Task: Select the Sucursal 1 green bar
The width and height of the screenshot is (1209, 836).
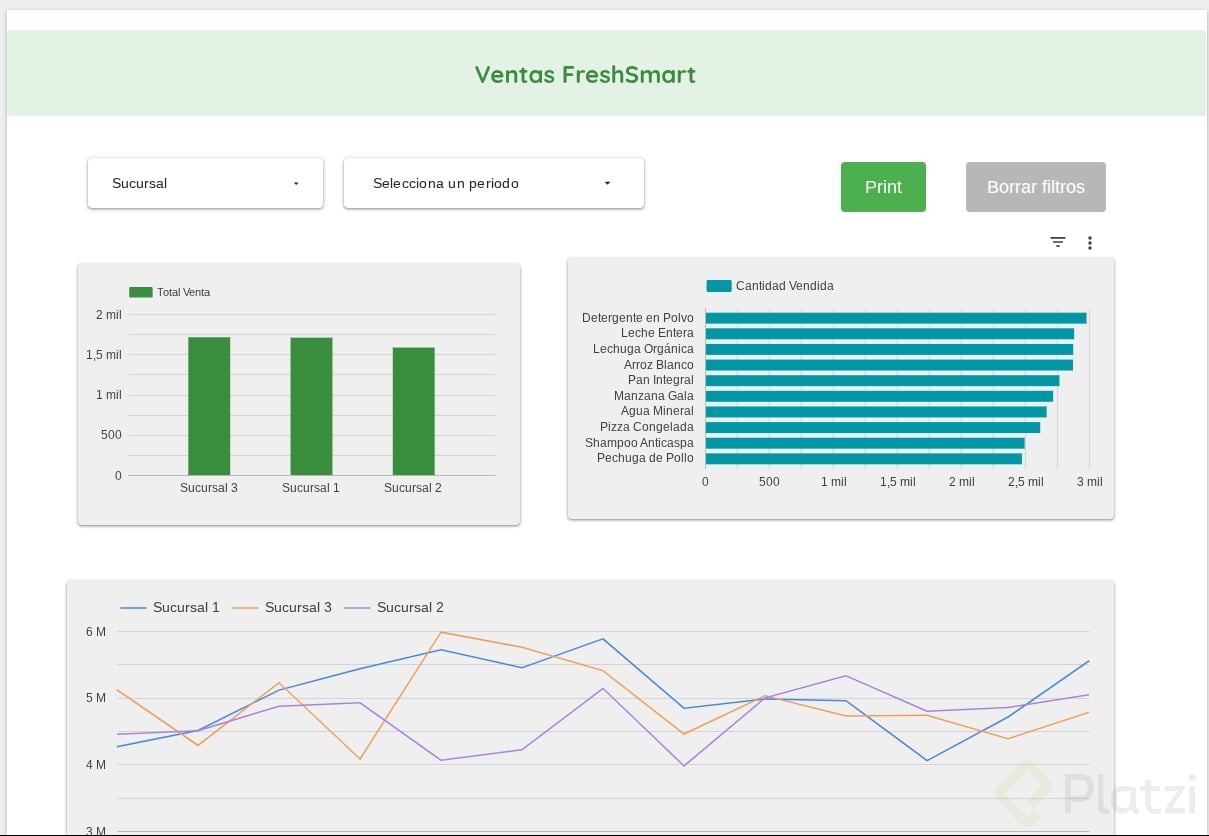Action: pyautogui.click(x=311, y=406)
